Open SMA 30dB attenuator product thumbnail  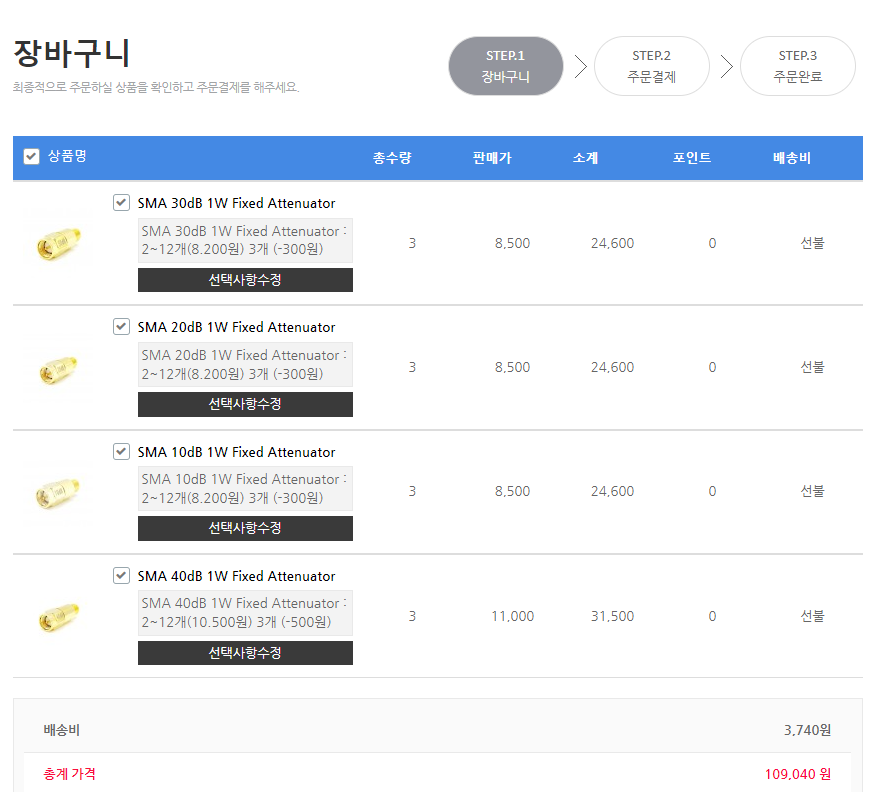point(59,243)
